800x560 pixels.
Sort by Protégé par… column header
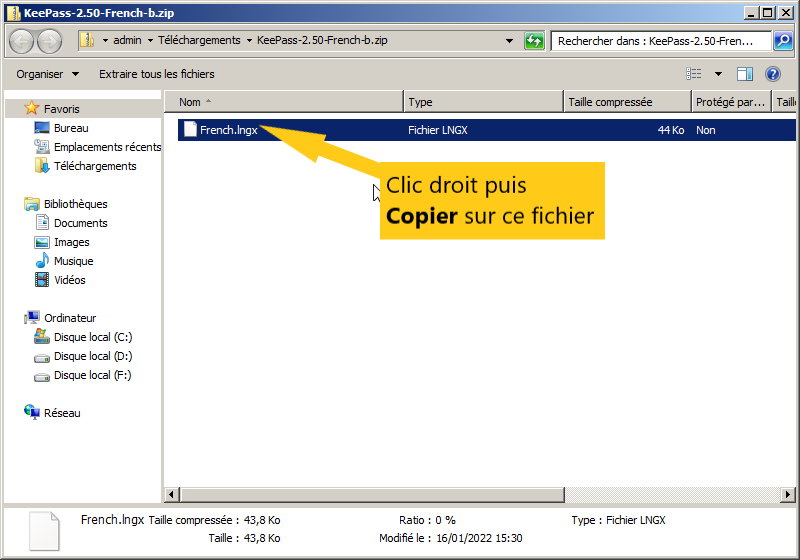[x=731, y=101]
